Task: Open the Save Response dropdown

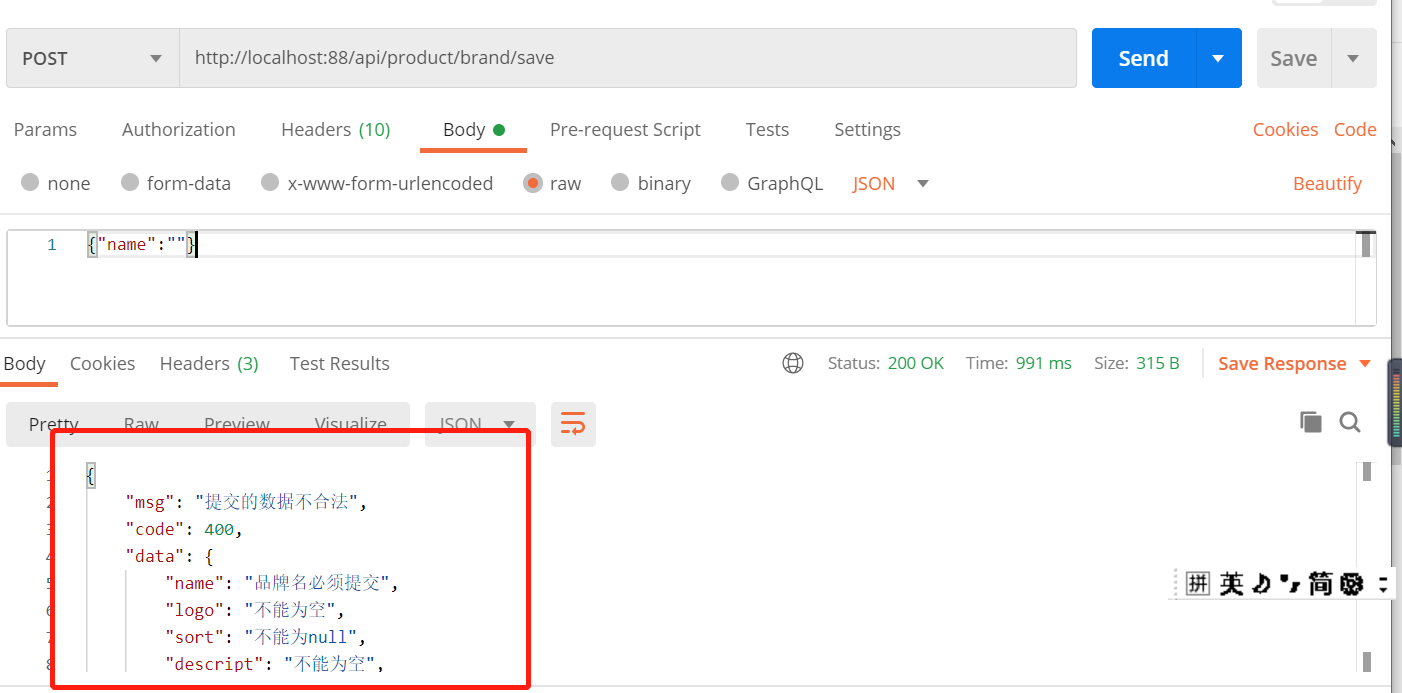Action: pos(1294,363)
